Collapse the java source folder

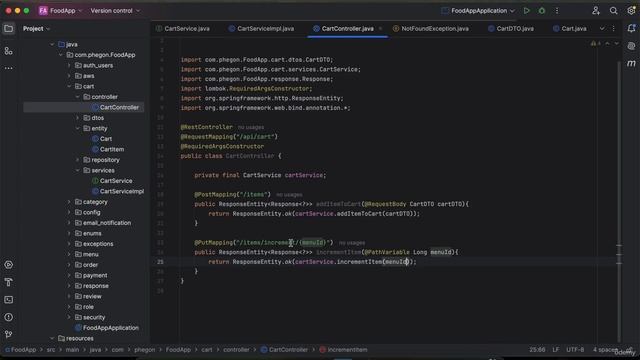52,44
